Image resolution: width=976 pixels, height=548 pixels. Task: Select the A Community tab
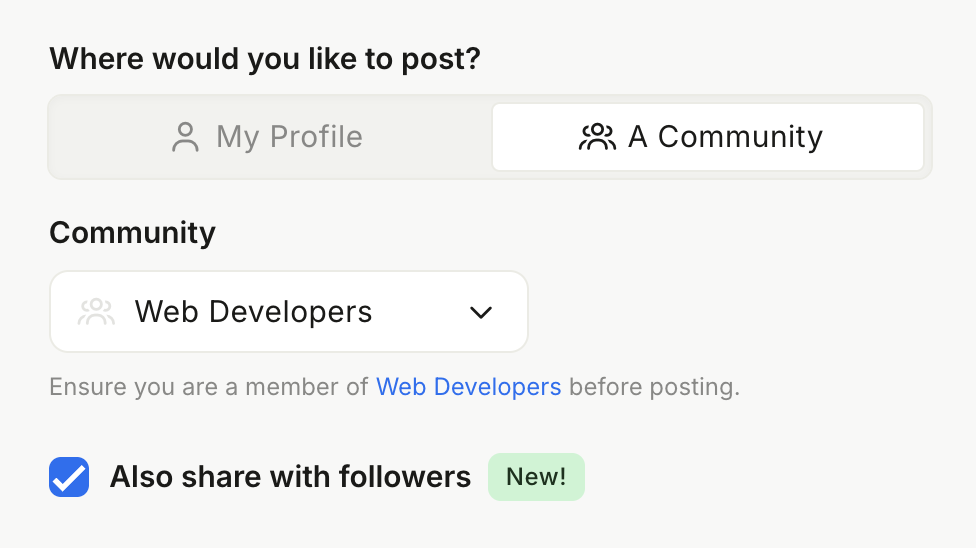click(707, 137)
